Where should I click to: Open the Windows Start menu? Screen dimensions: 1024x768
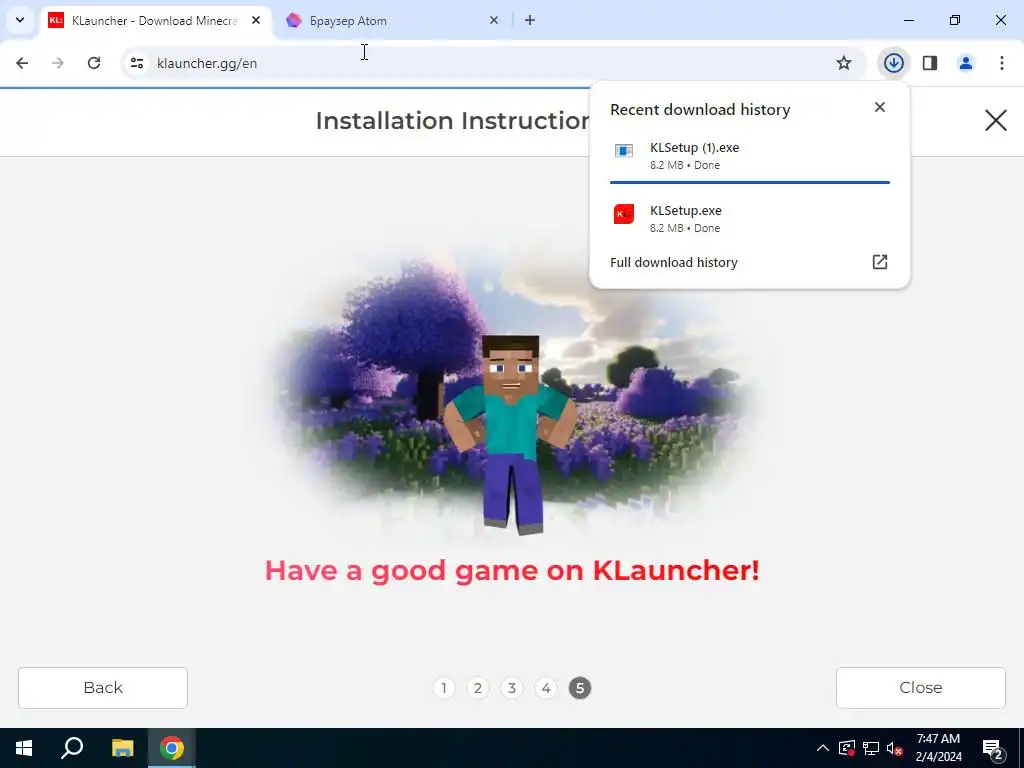pyautogui.click(x=24, y=748)
